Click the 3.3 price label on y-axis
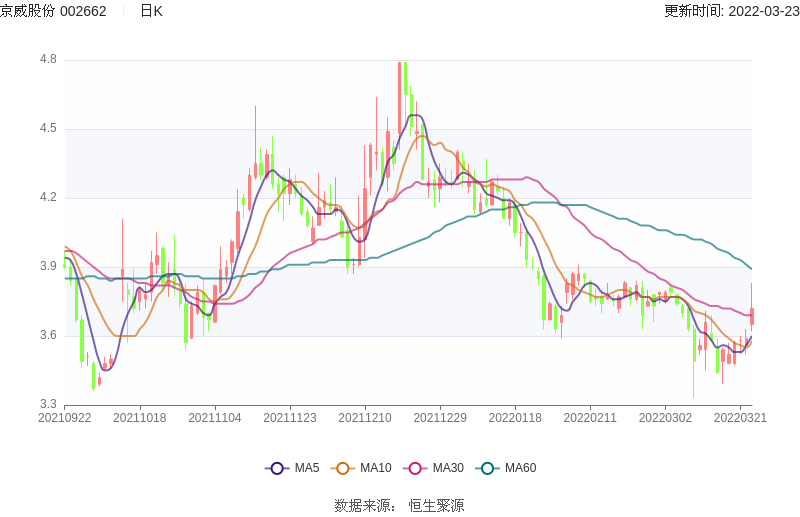The image size is (800, 517). click(x=48, y=404)
